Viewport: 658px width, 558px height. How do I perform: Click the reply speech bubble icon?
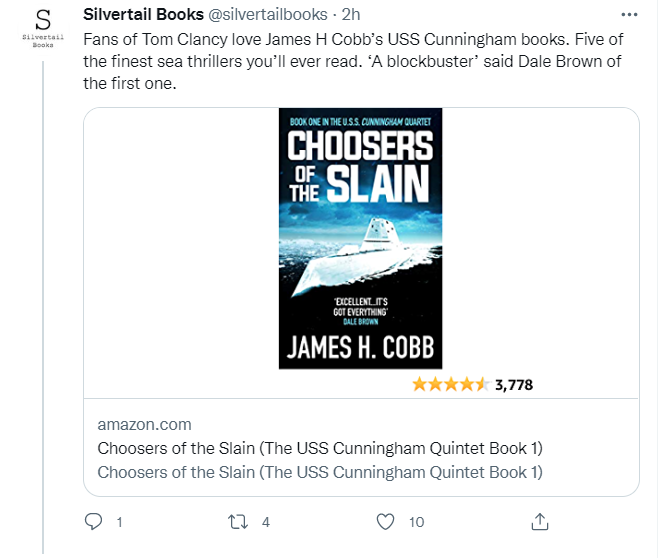pyautogui.click(x=94, y=521)
